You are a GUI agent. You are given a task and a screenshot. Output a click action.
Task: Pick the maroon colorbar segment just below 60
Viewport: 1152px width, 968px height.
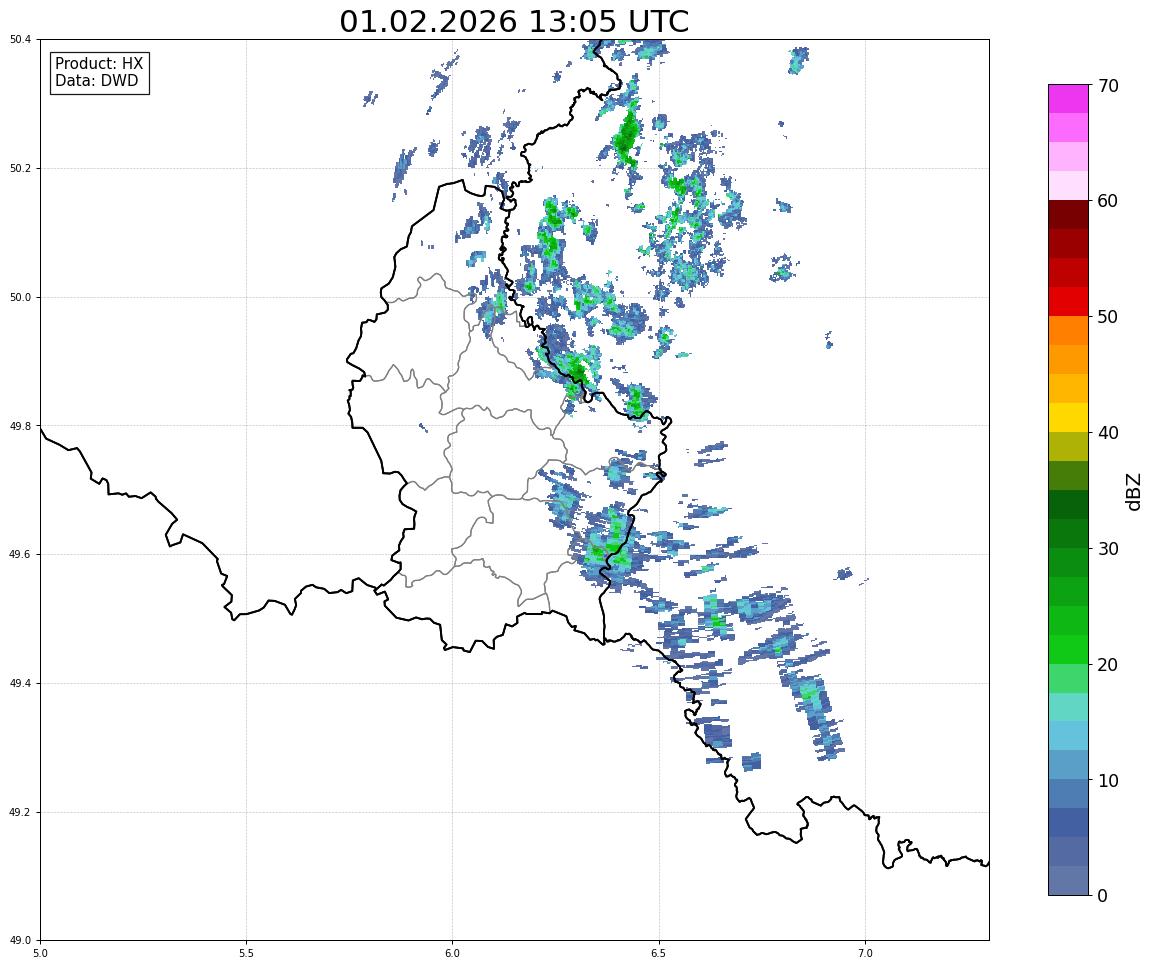pyautogui.click(x=1068, y=215)
